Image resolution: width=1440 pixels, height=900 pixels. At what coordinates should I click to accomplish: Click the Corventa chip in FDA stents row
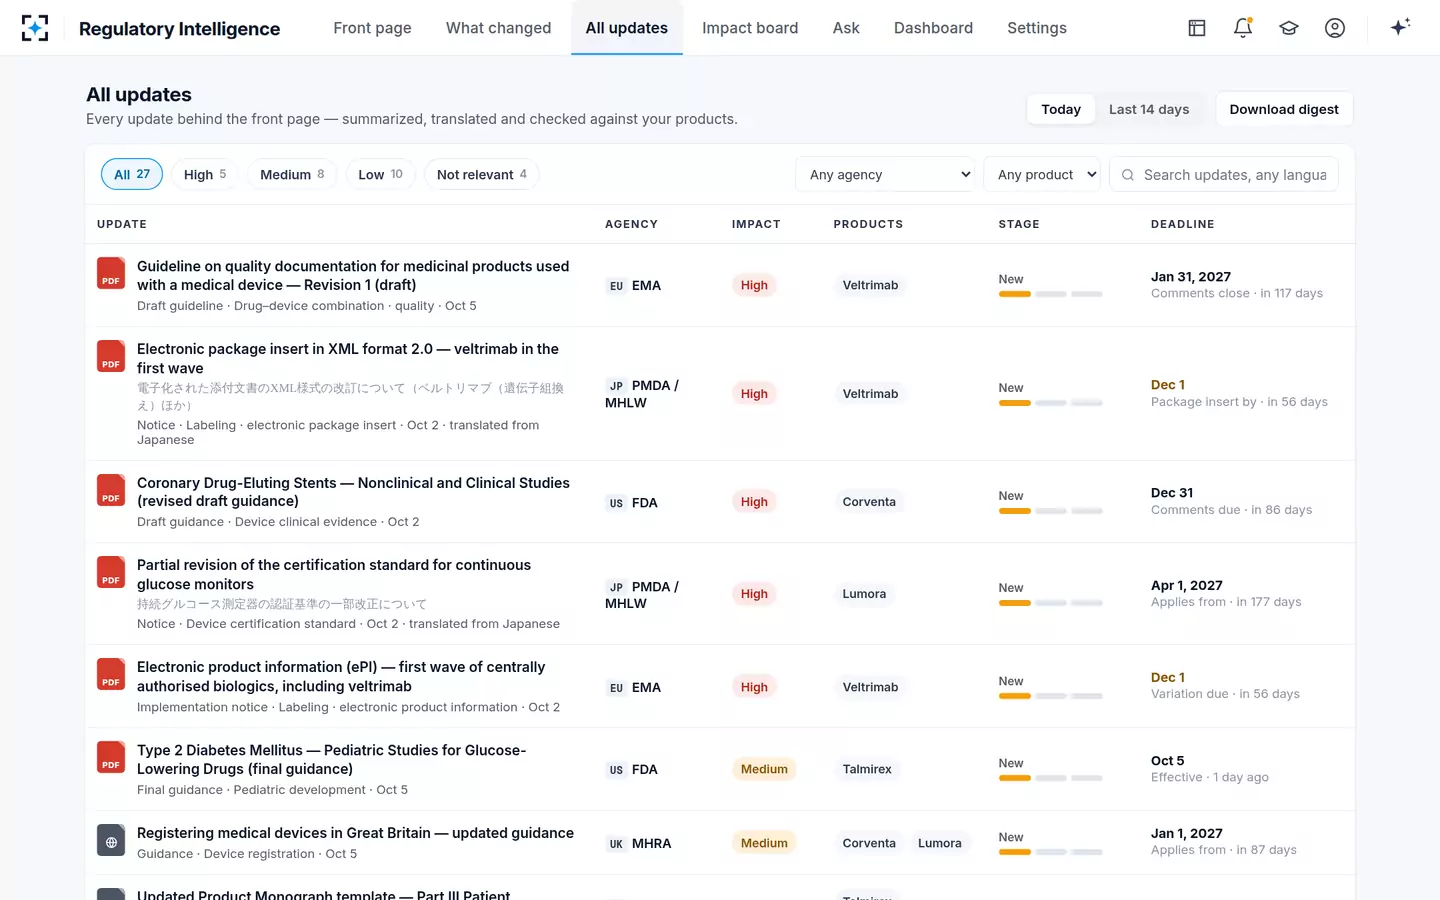(x=869, y=502)
